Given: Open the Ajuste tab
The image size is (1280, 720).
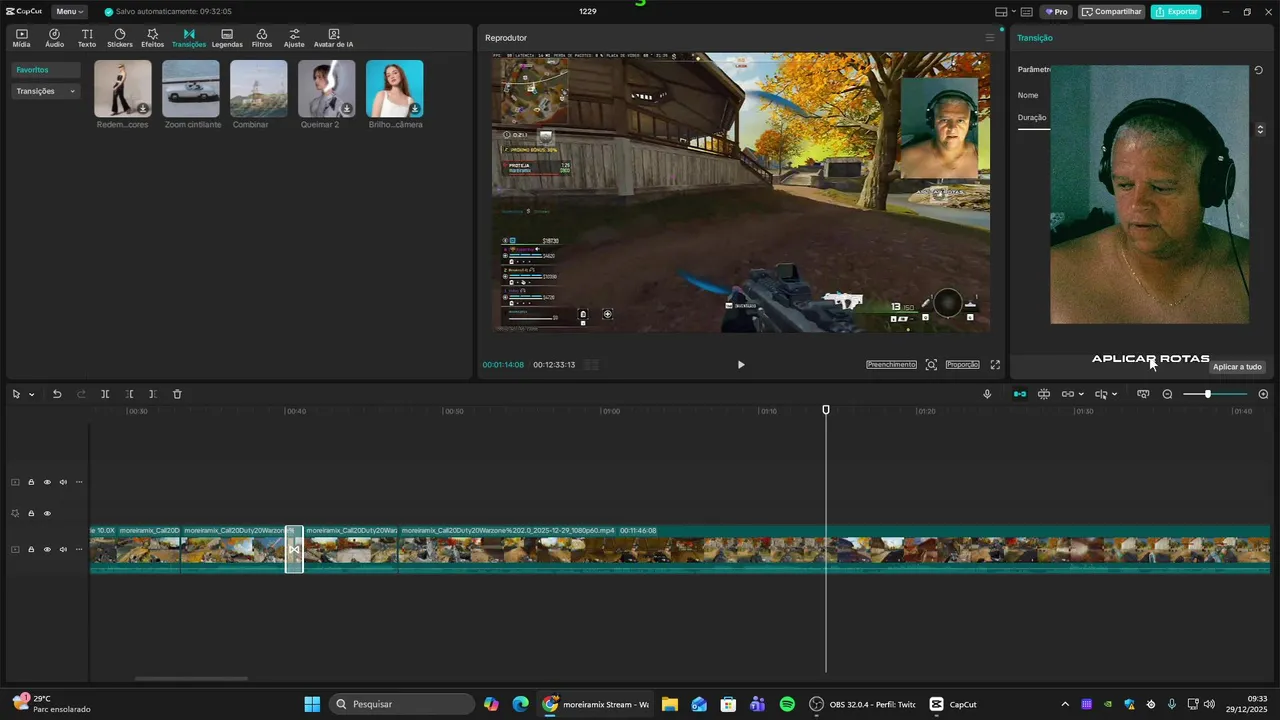Looking at the screenshot, I should 294,38.
